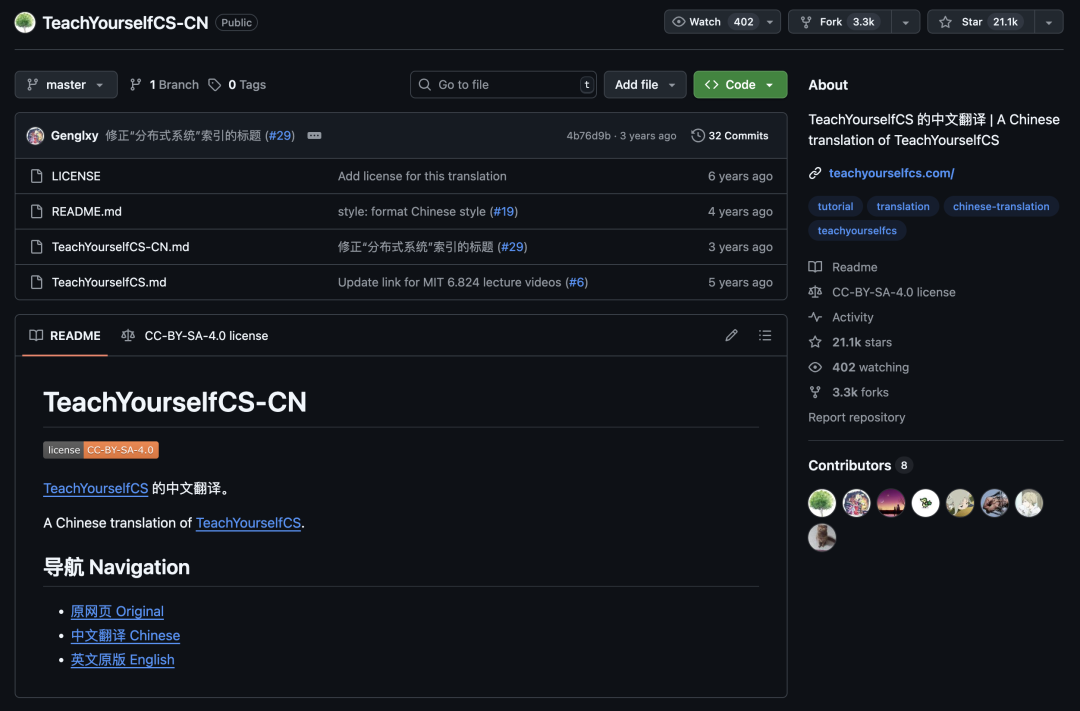
Task: Click the Fork 3.3k button
Action: [840, 22]
